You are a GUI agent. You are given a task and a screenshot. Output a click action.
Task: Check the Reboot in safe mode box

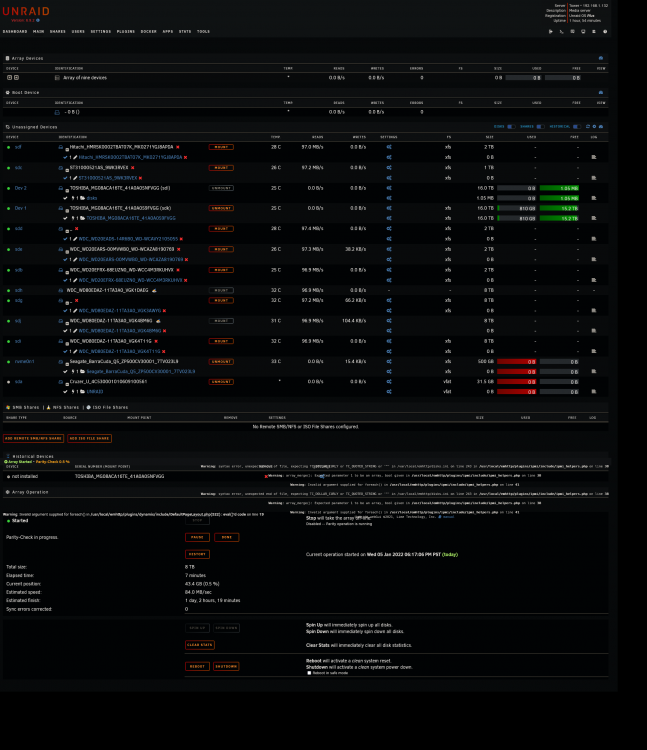tap(309, 673)
